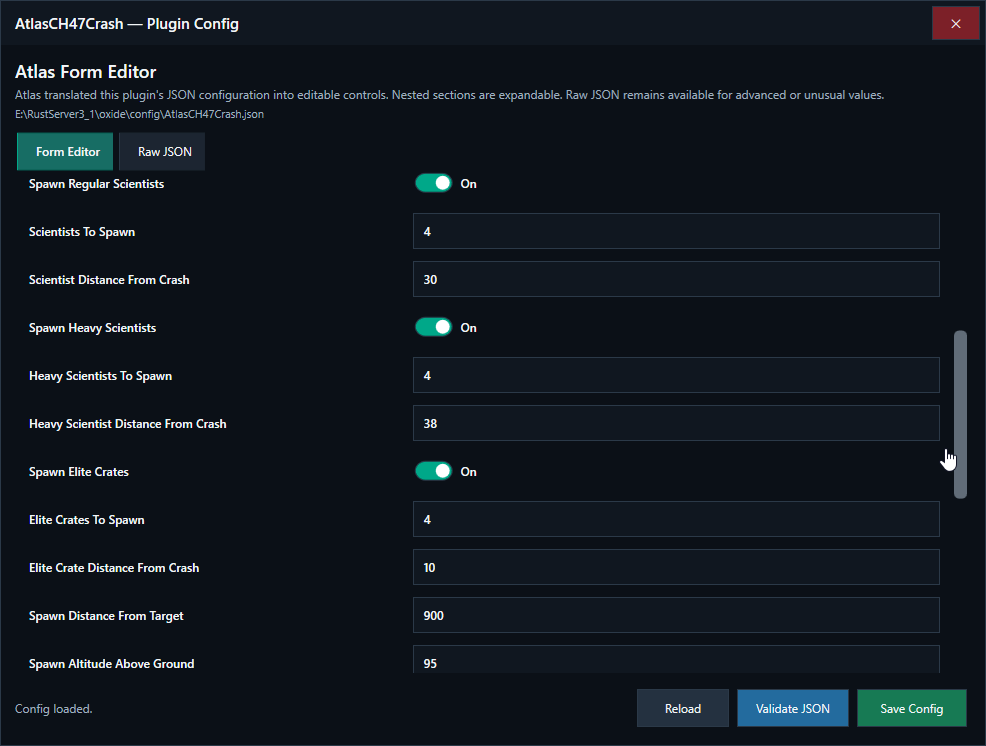Save the plugin config

click(x=912, y=708)
